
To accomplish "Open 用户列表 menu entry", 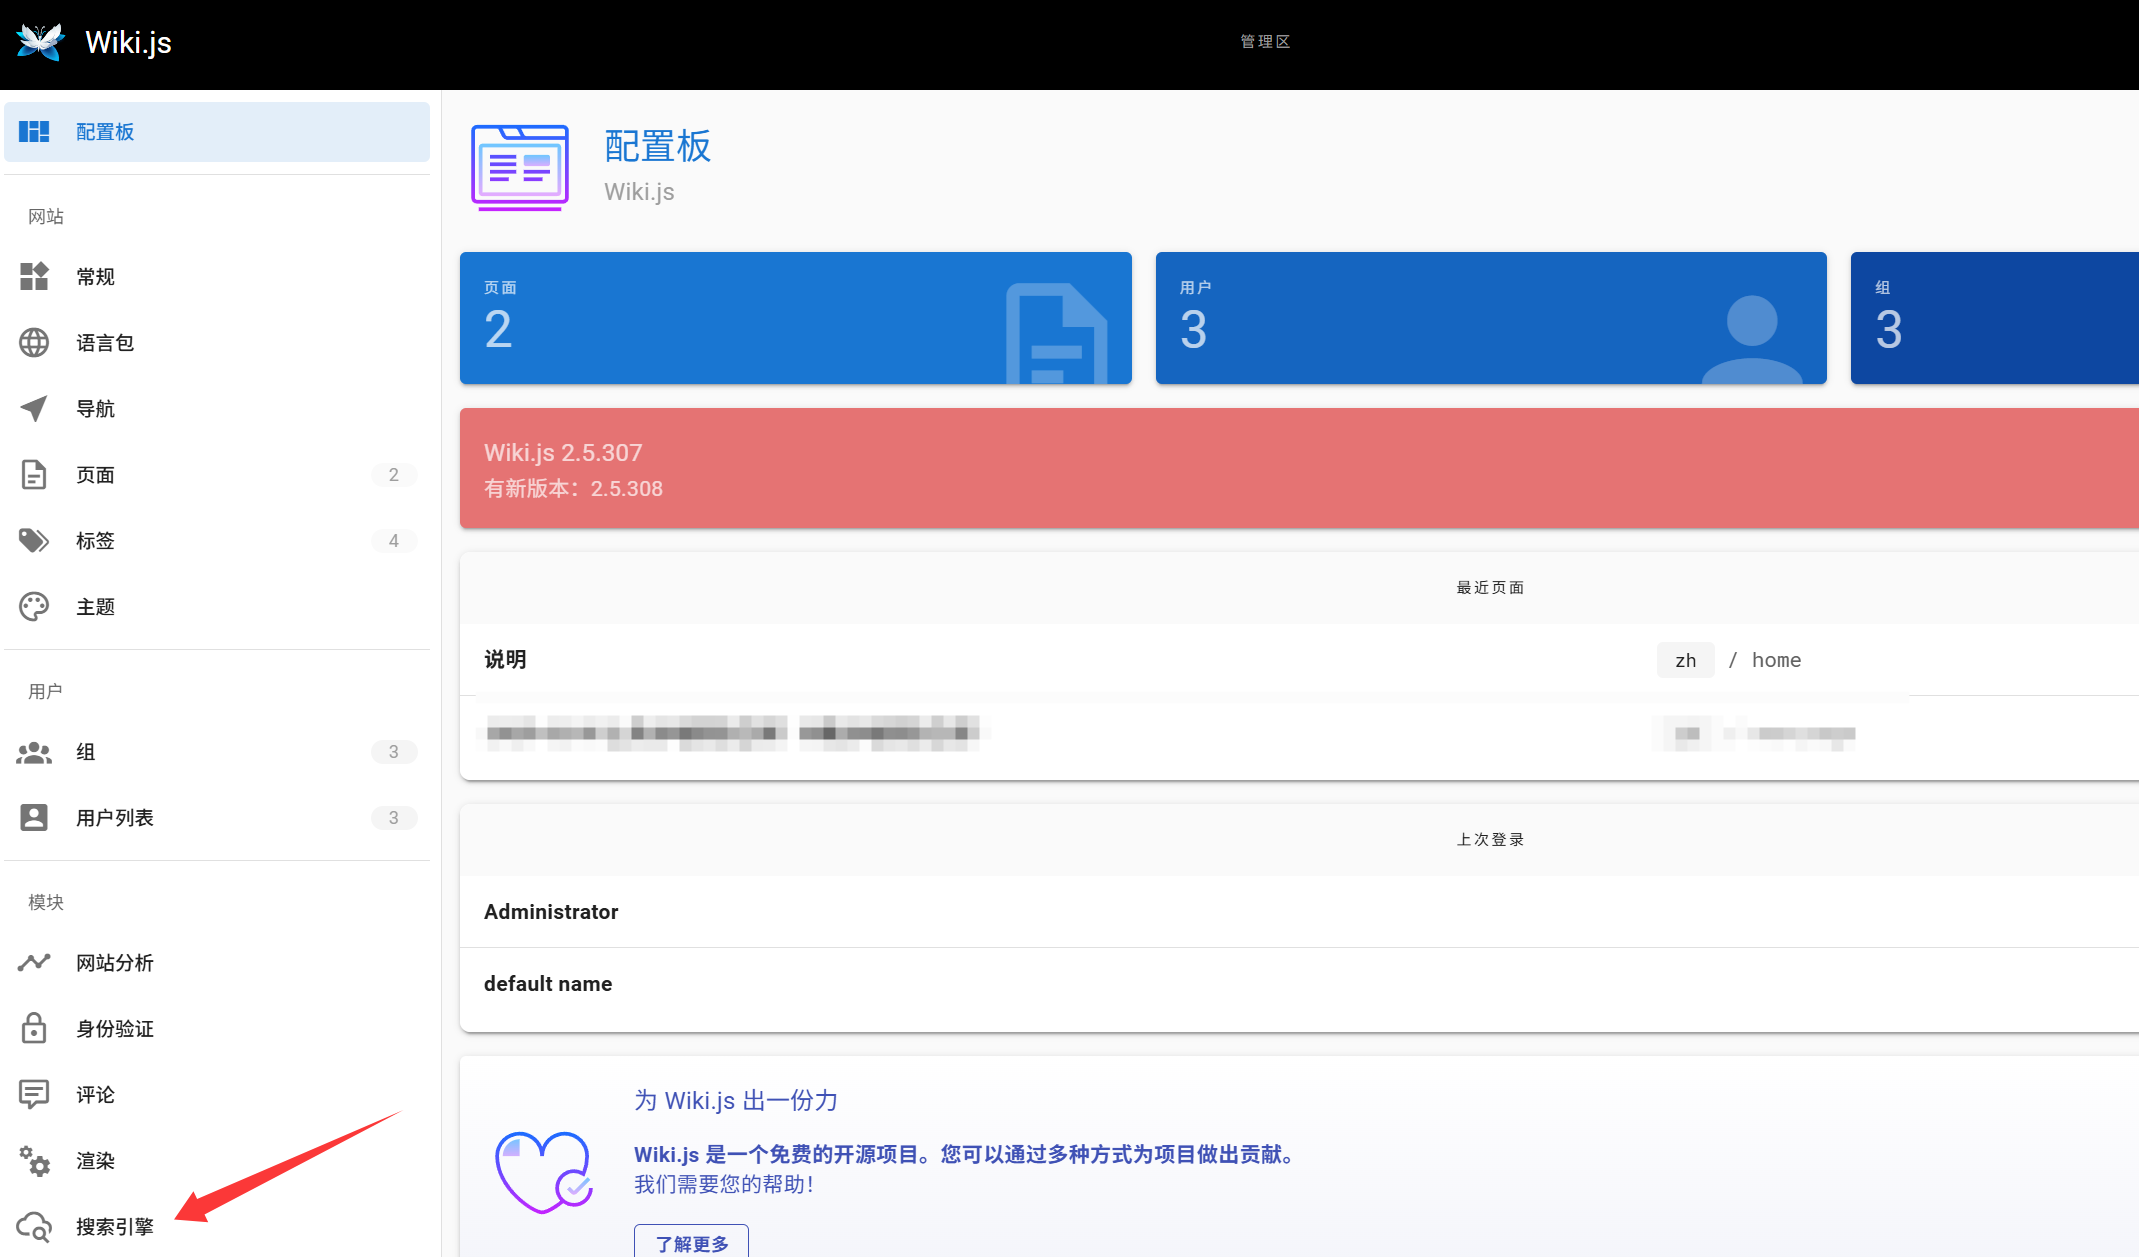I will tap(217, 818).
